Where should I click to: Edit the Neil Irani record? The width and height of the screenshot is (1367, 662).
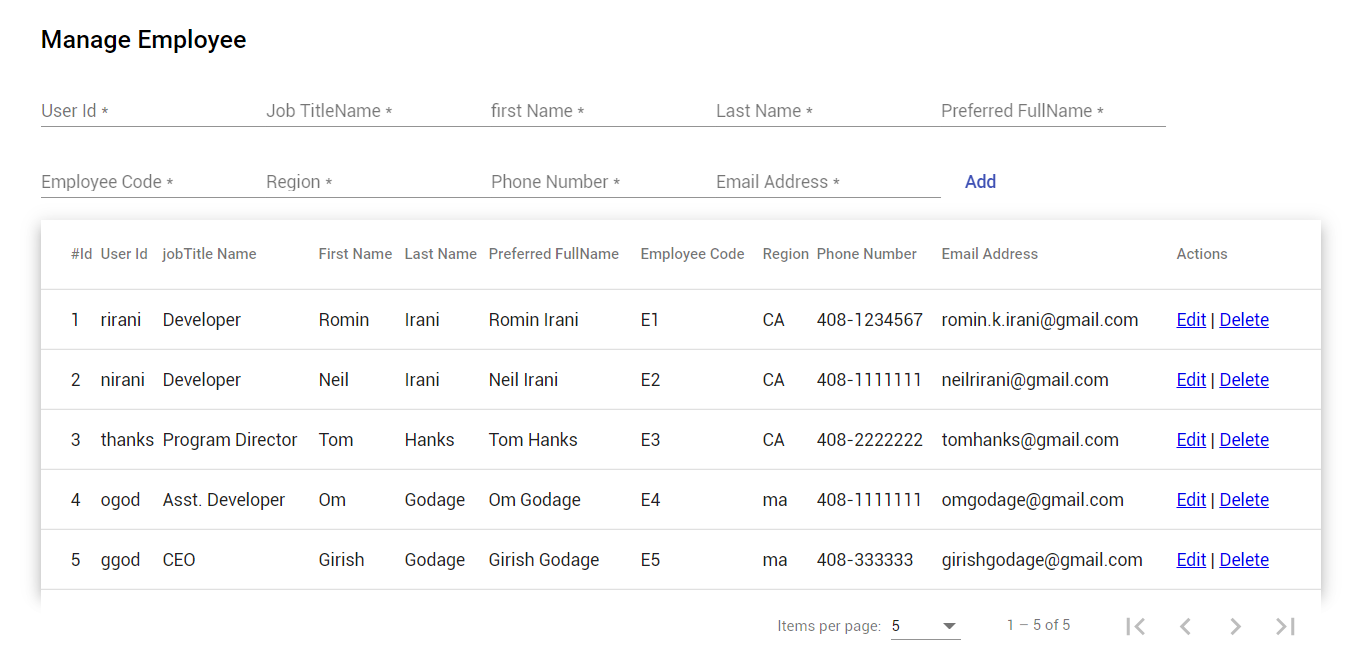[1191, 379]
